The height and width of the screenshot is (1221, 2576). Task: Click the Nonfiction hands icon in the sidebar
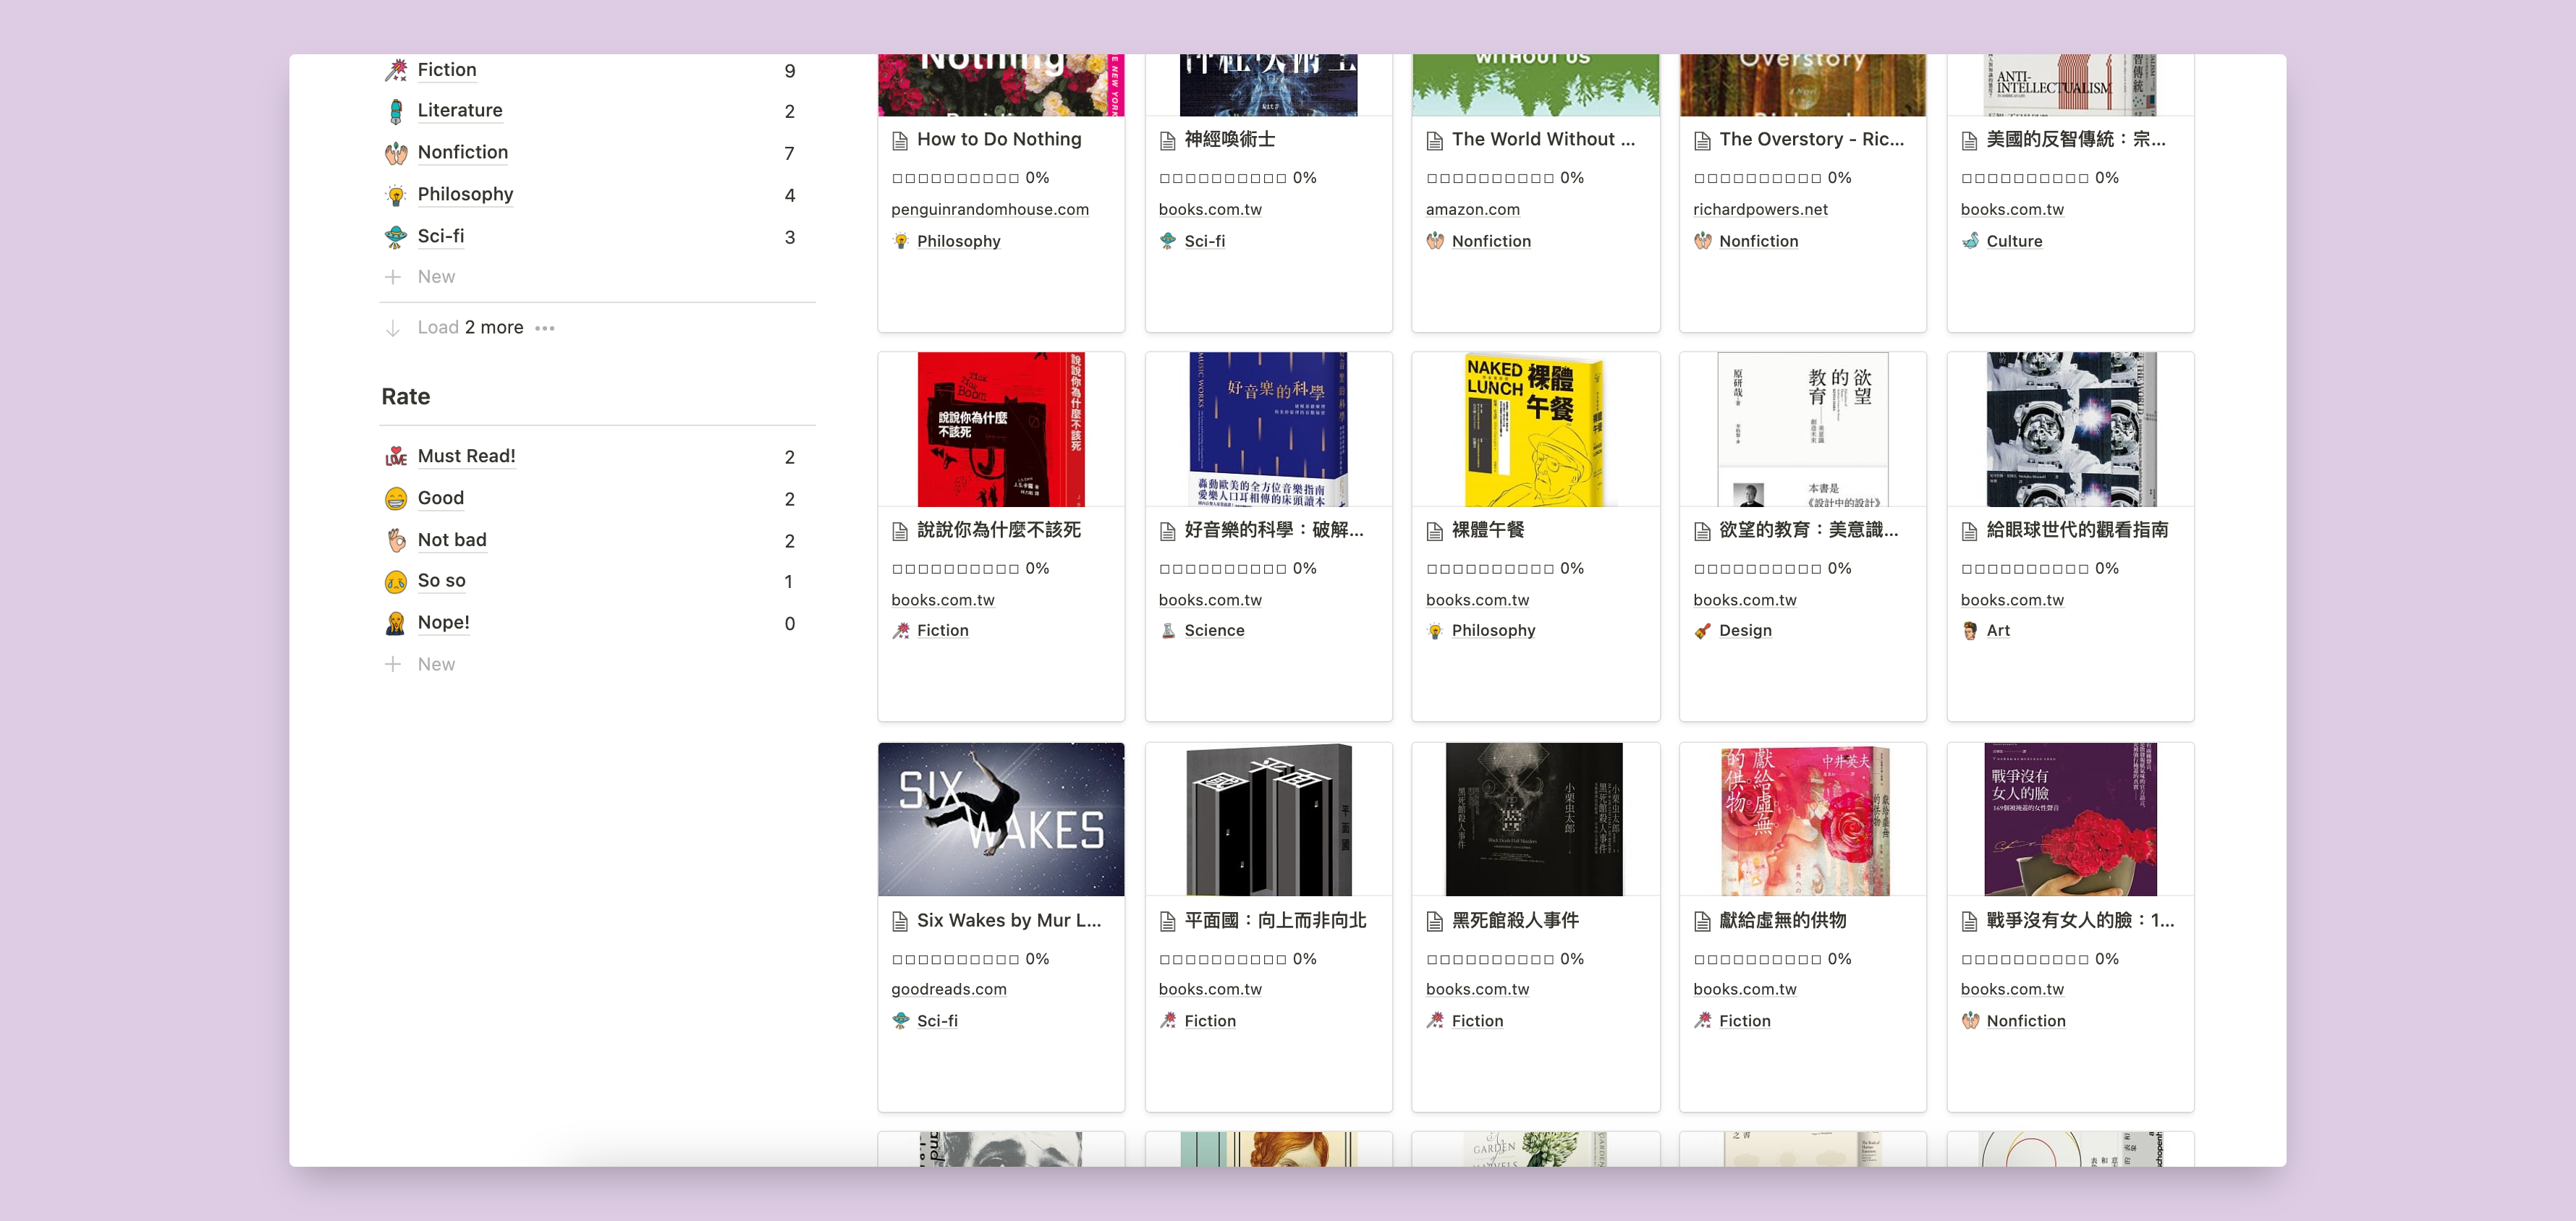pyautogui.click(x=396, y=153)
